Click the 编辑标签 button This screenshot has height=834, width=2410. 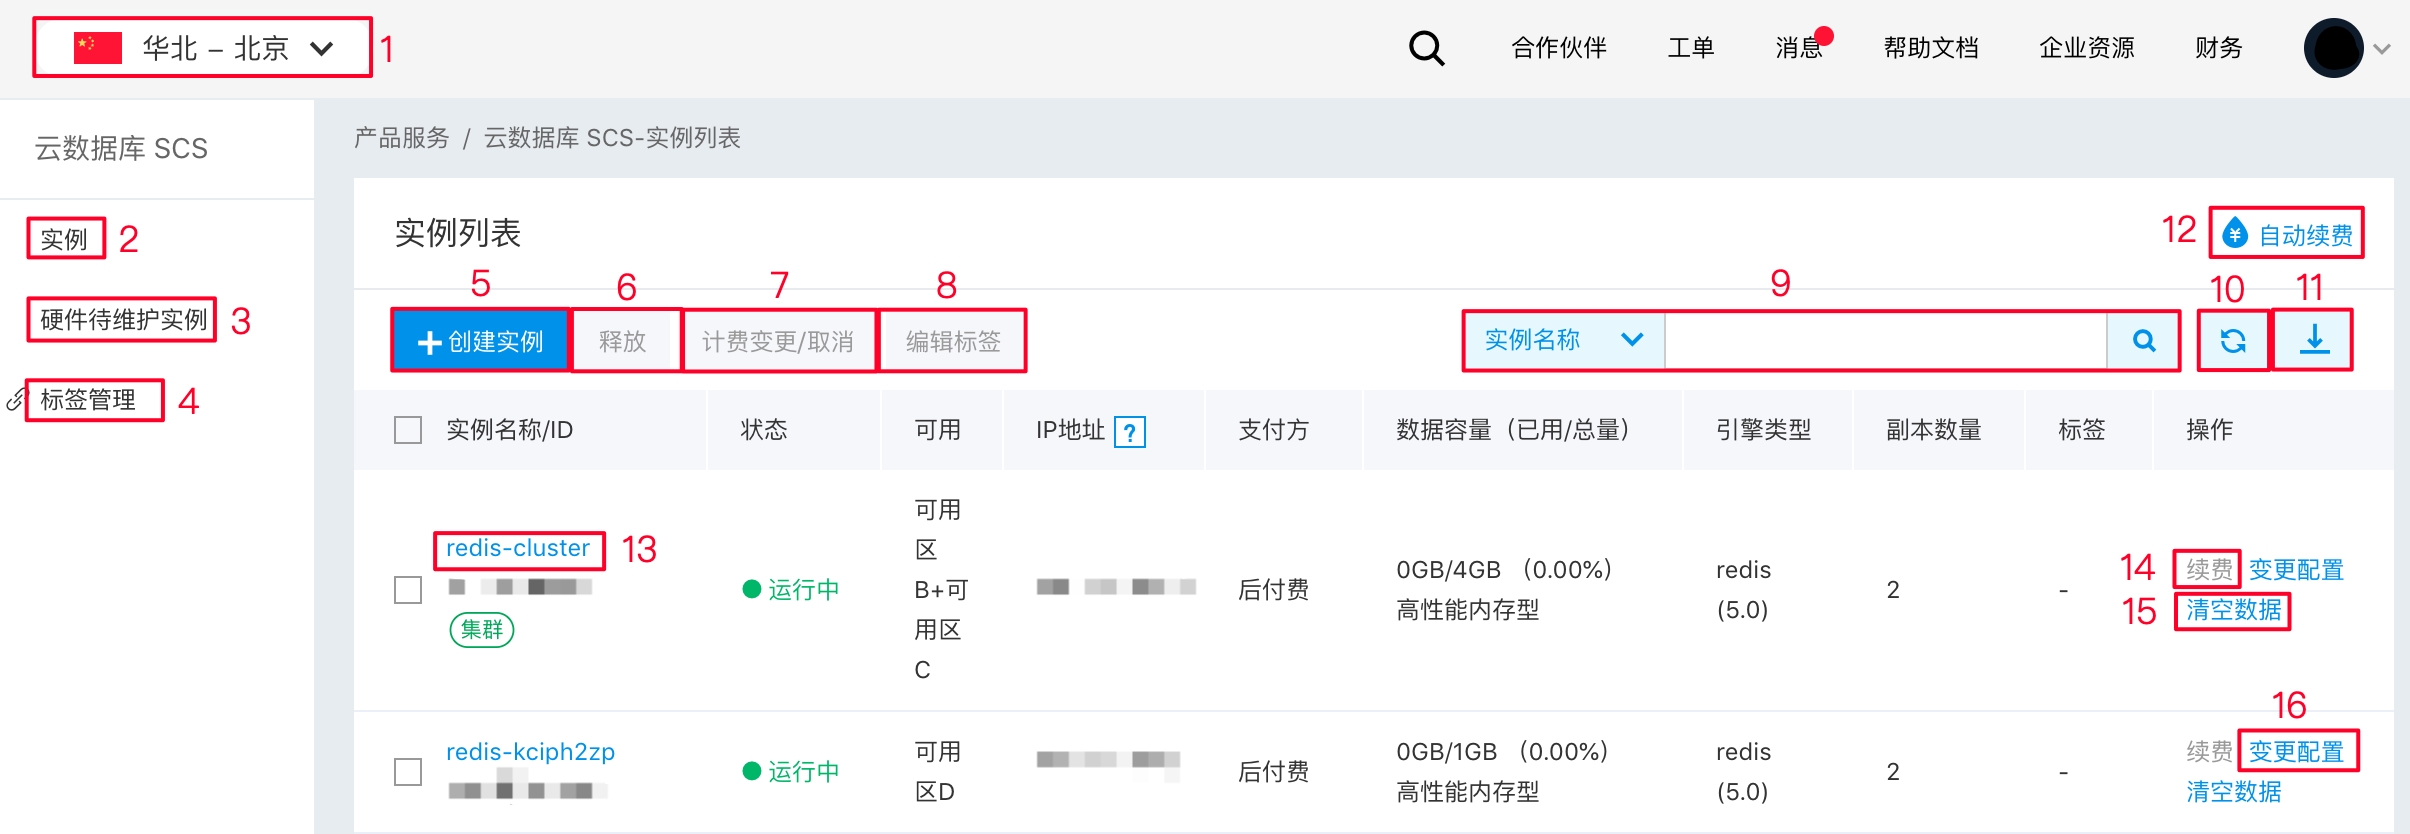click(953, 341)
